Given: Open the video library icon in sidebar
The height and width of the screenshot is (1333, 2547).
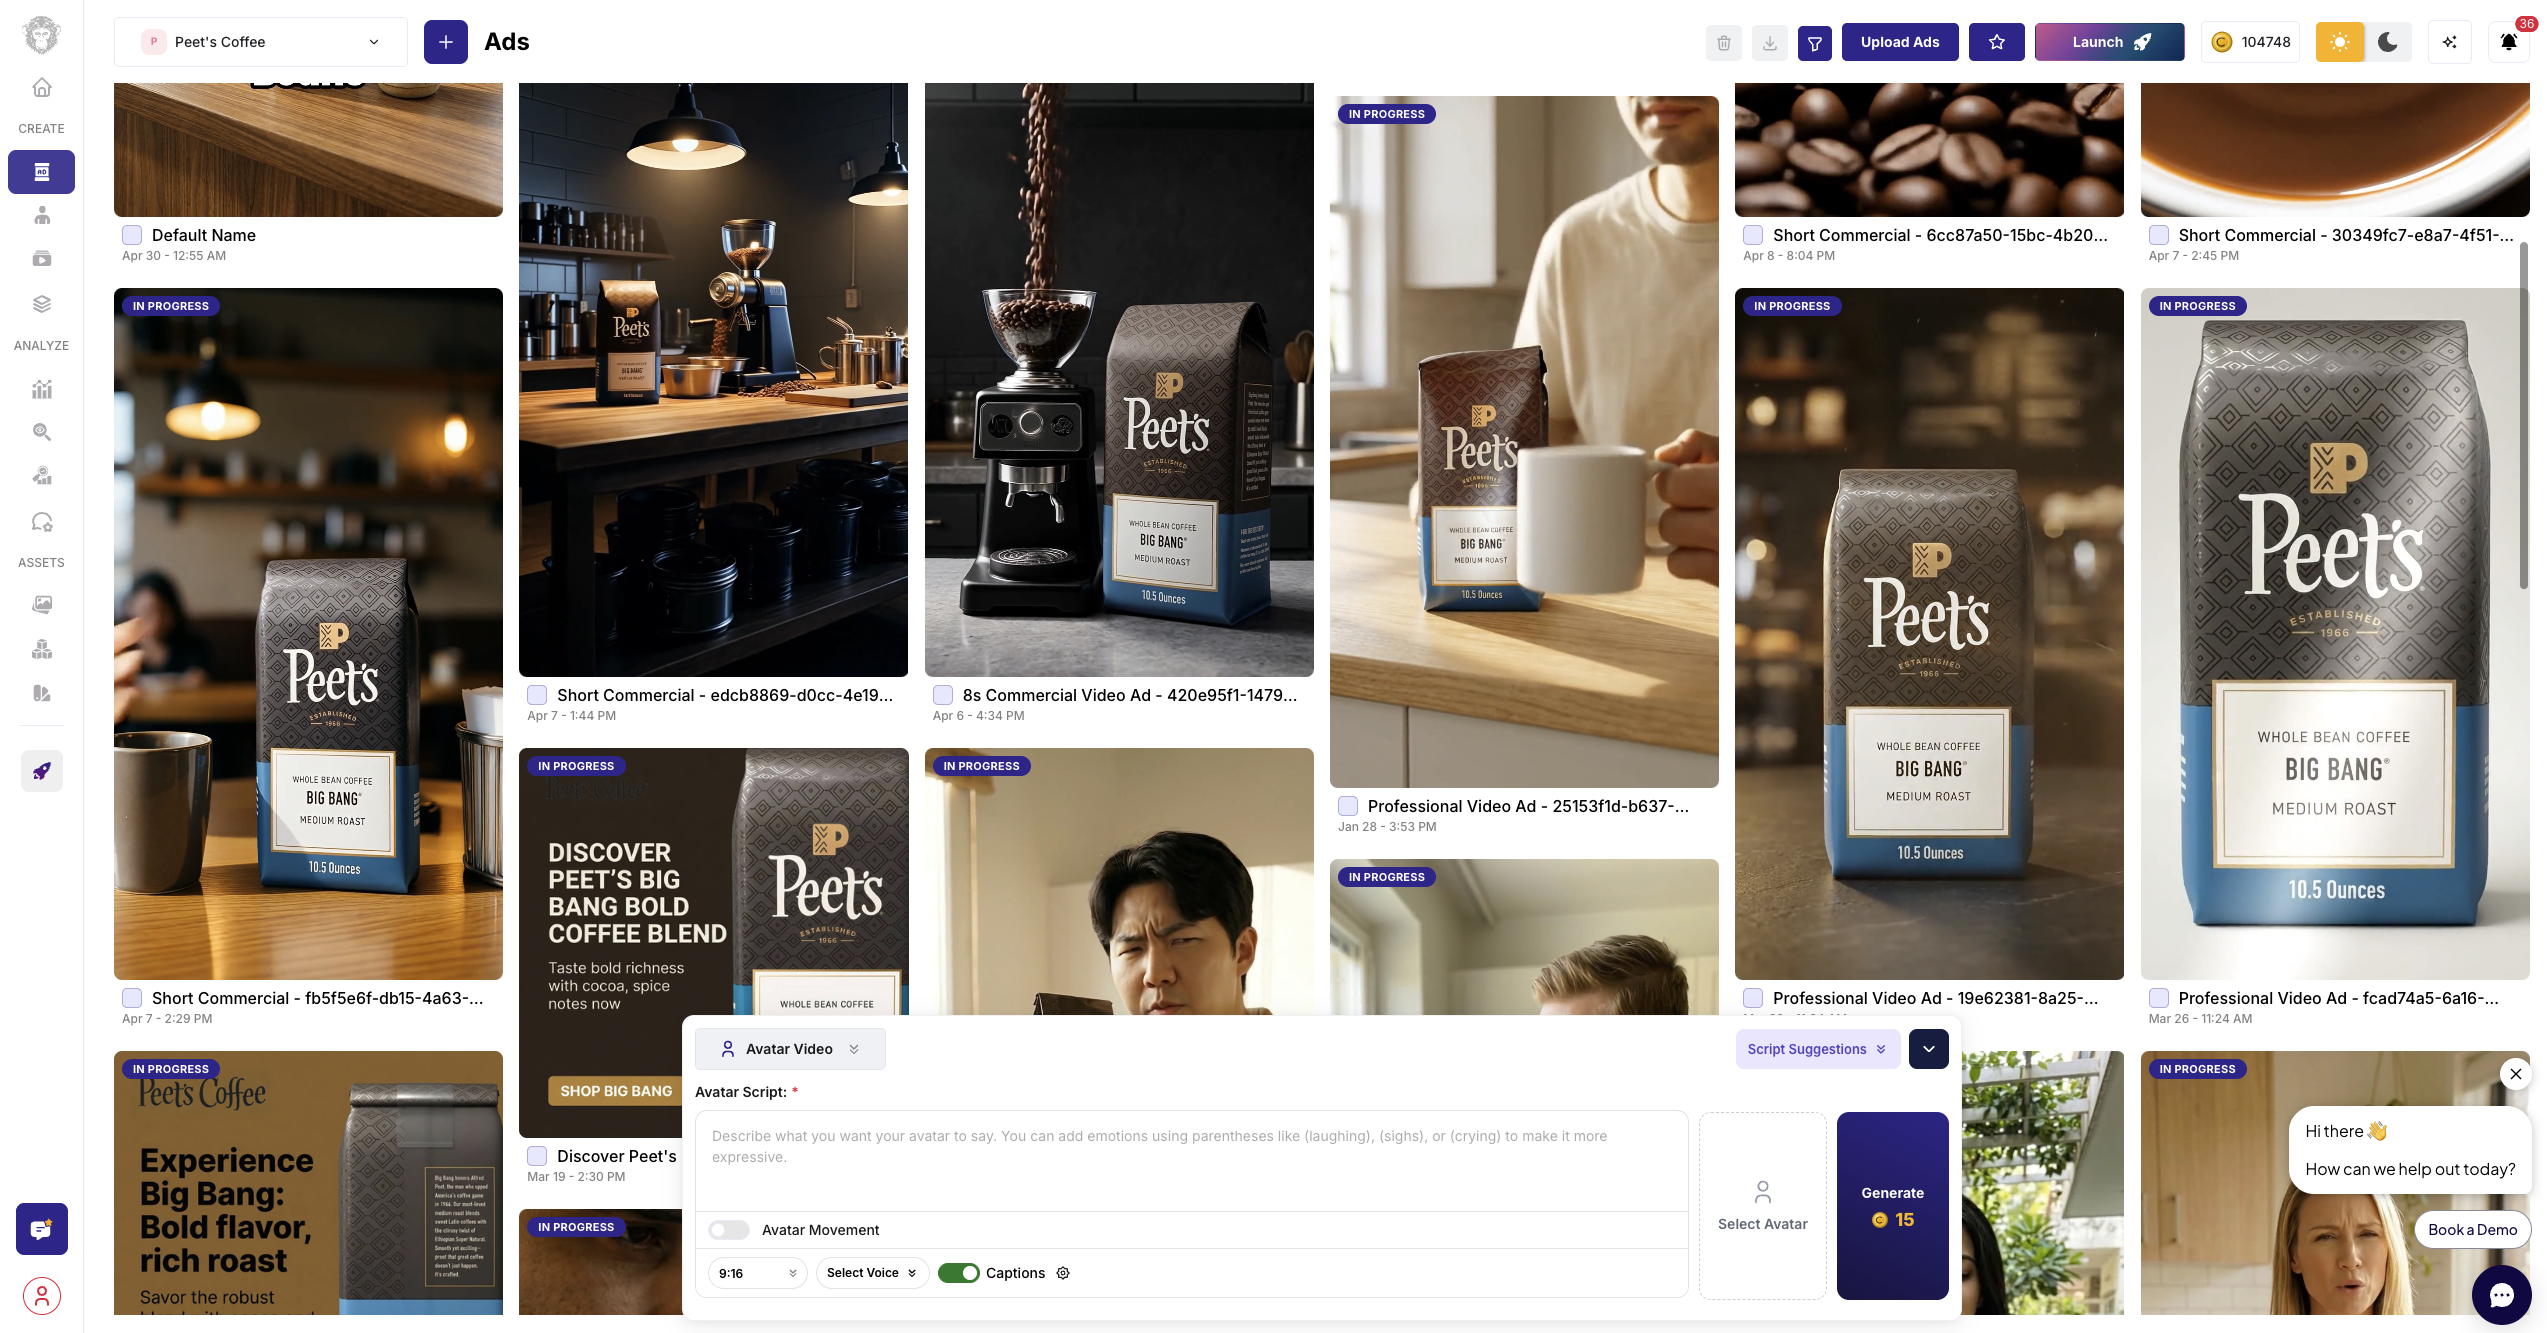Looking at the screenshot, I should point(42,259).
